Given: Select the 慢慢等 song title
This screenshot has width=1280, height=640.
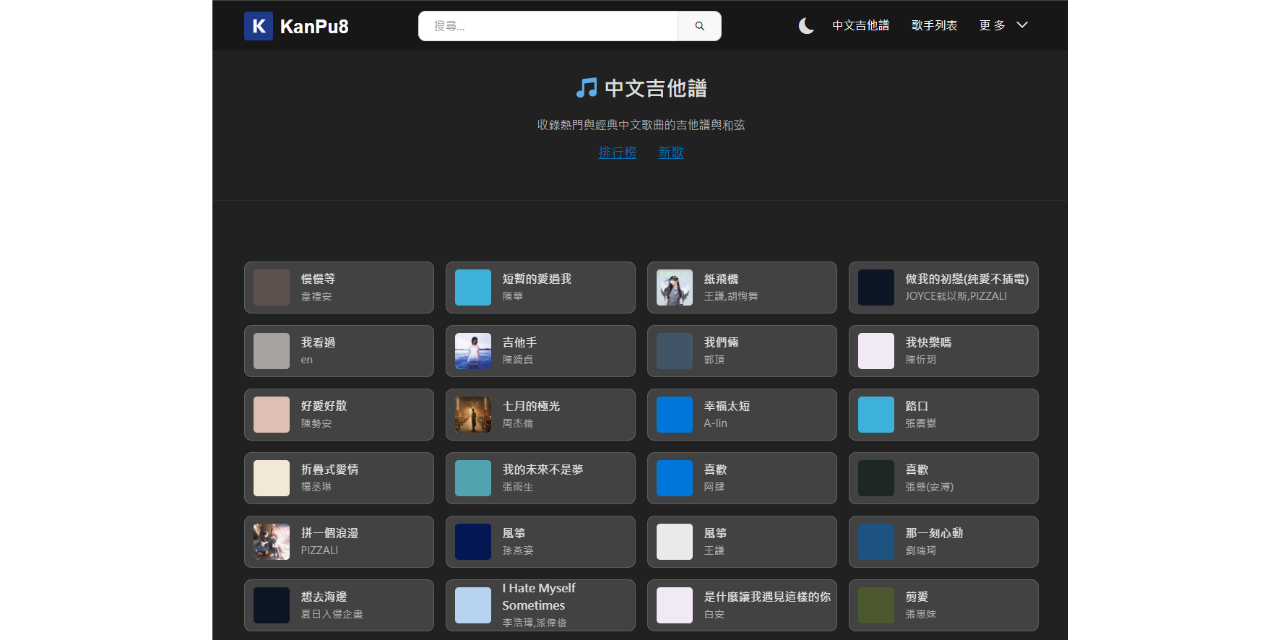Looking at the screenshot, I should (x=318, y=279).
